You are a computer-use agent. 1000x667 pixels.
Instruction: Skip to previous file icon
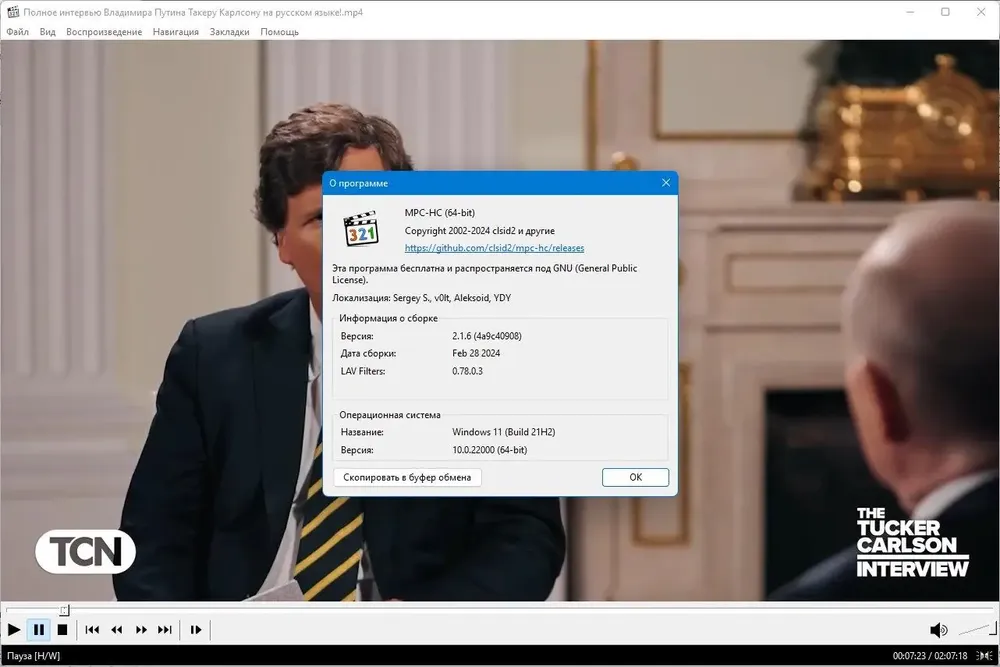pyautogui.click(x=92, y=630)
